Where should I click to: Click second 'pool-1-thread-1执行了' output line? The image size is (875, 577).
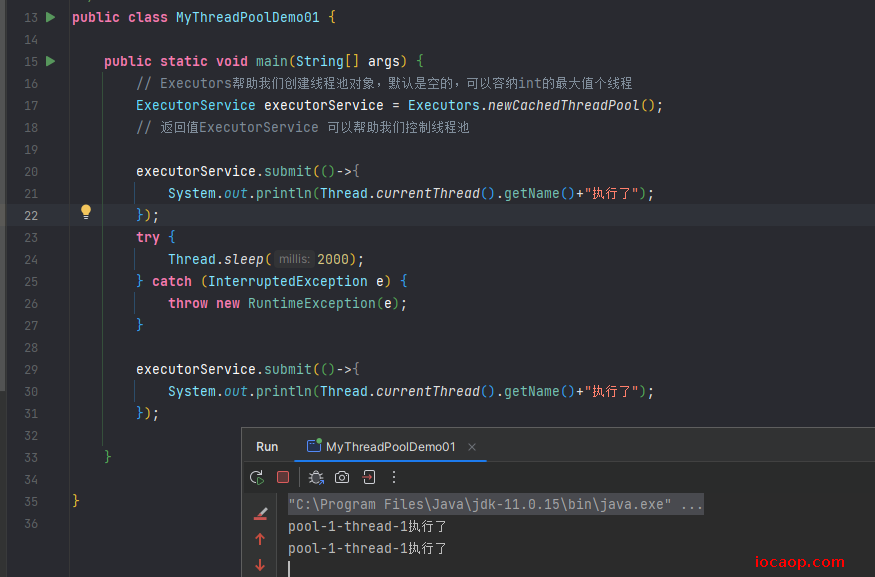367,549
